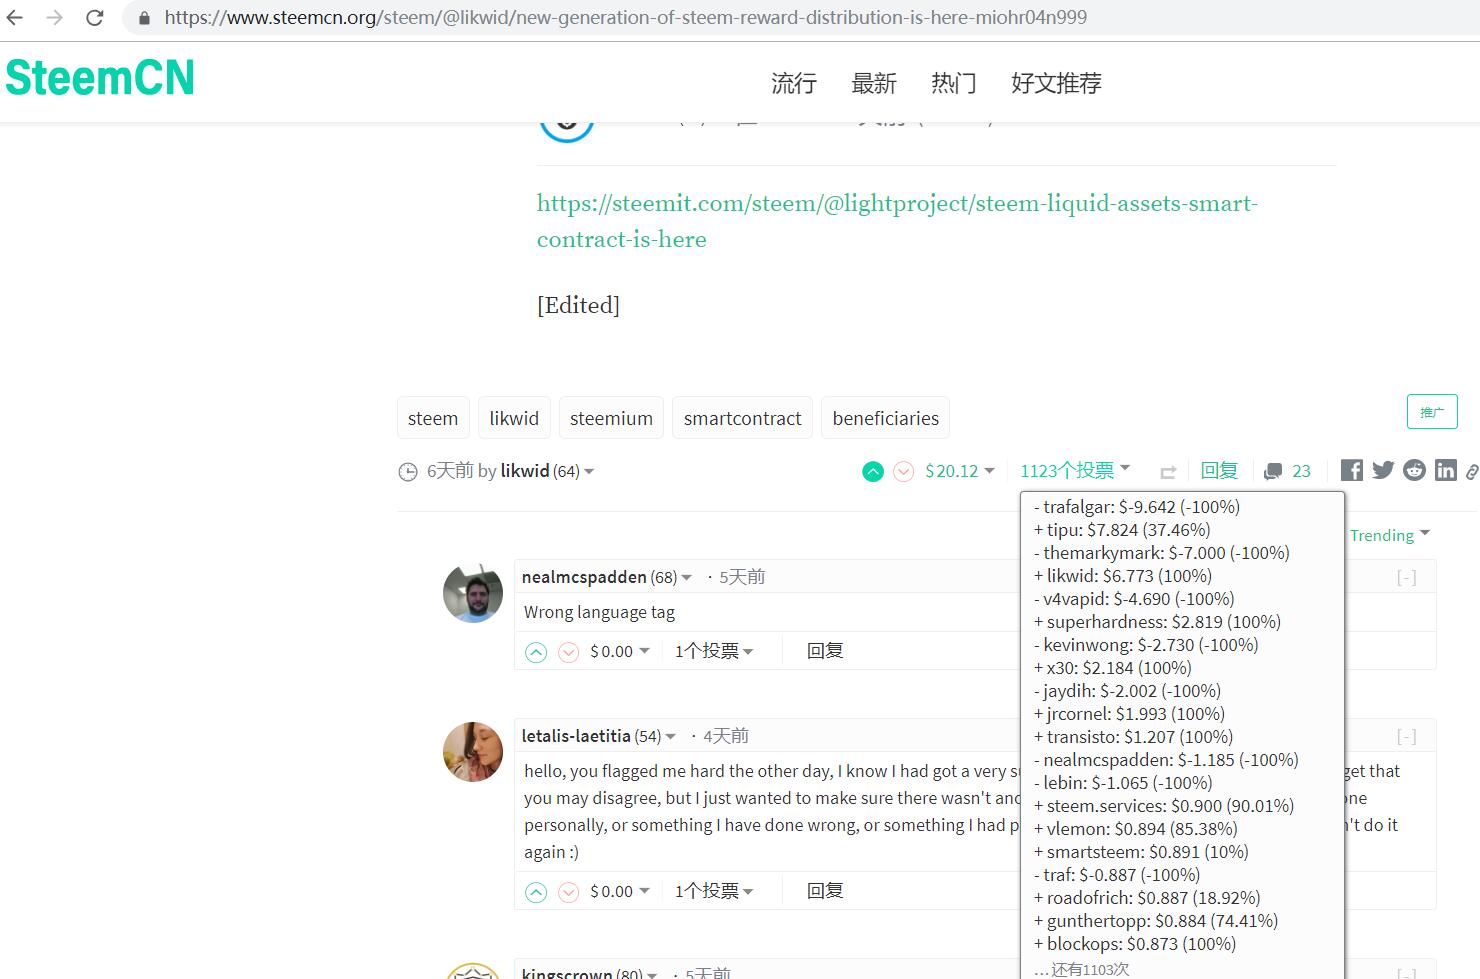Viewport: 1480px width, 979px height.
Task: Click the trafalgar voter entry
Action: (x=1137, y=507)
